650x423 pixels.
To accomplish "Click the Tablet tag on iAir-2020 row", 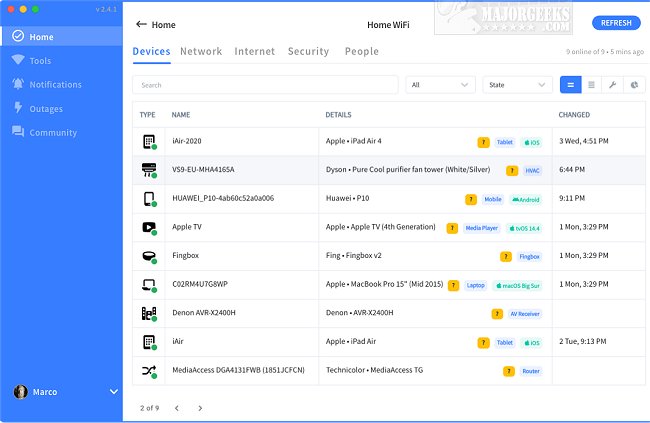I will click(x=504, y=142).
